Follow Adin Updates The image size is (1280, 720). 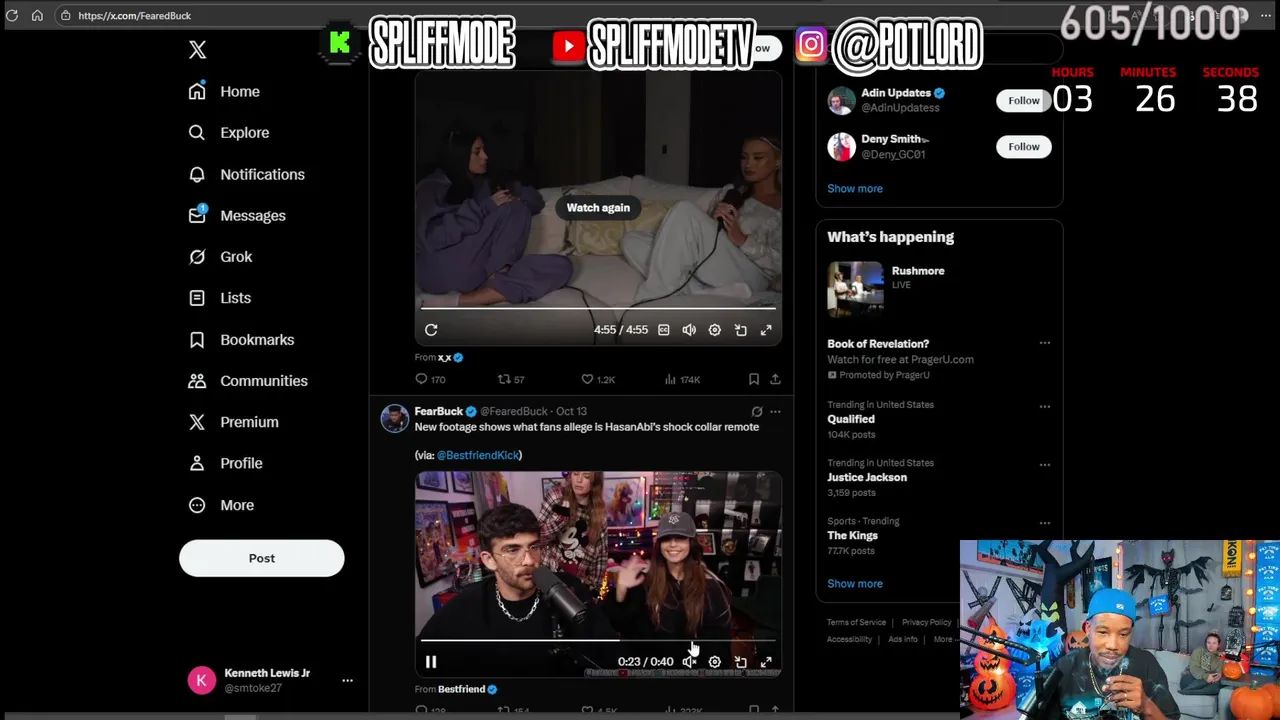(x=1024, y=100)
